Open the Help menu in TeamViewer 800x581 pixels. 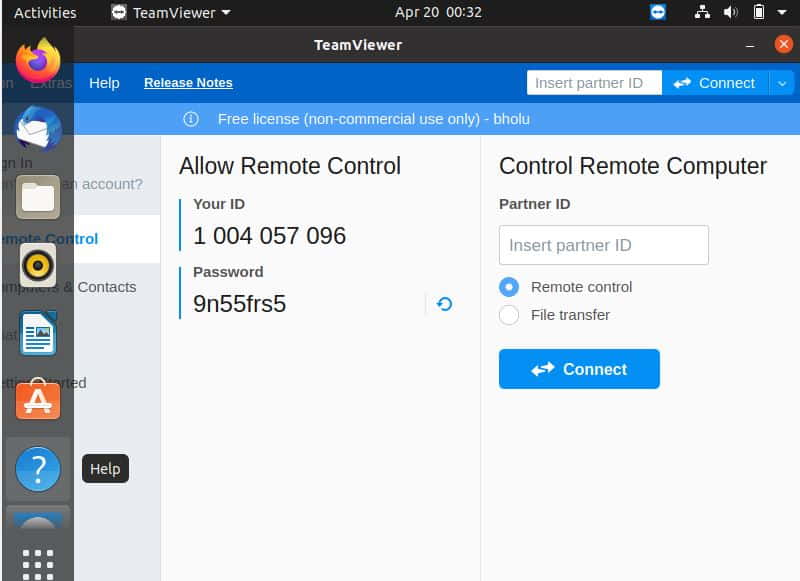[104, 83]
